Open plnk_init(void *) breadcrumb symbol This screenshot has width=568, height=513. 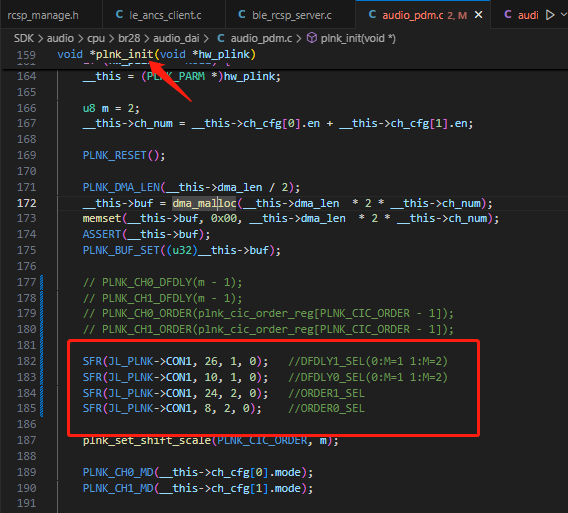[x=358, y=38]
